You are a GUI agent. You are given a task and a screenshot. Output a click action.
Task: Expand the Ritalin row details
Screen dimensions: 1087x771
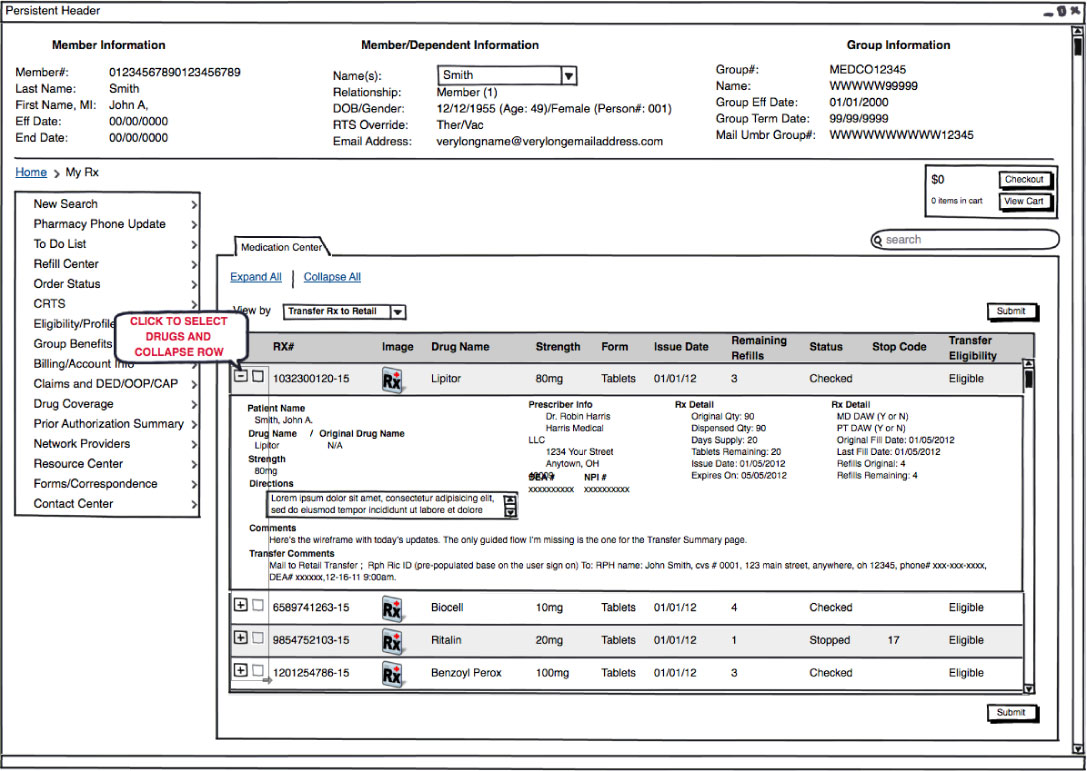(240, 638)
